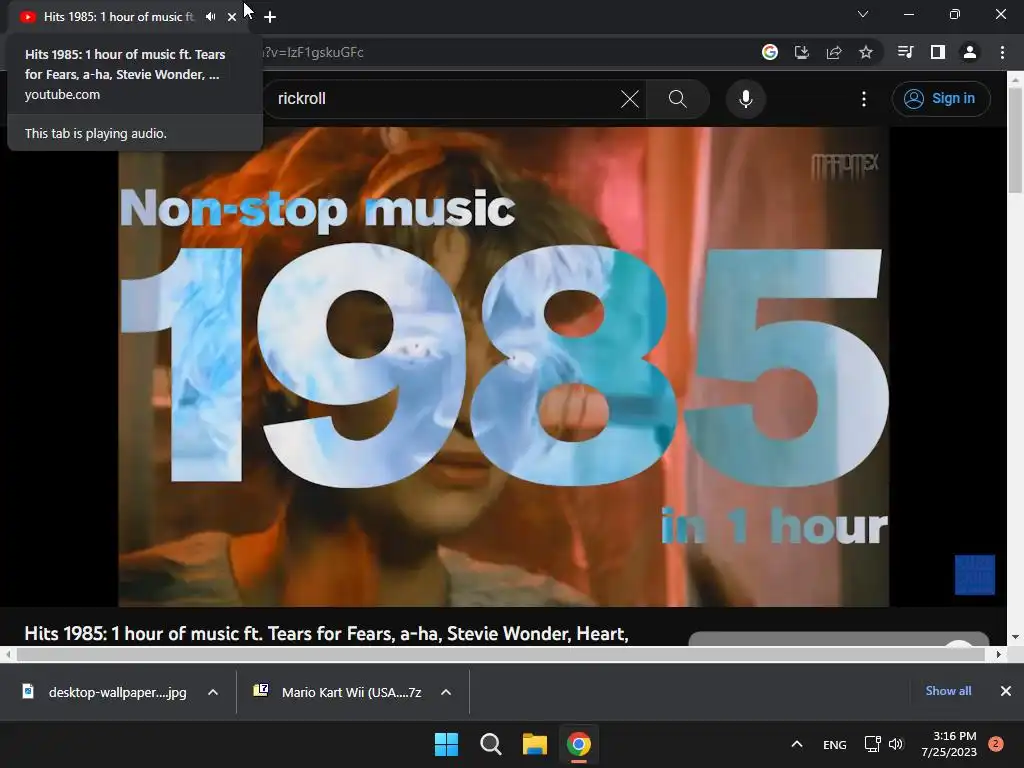Viewport: 1024px width, 768px height.
Task: Bookmark this page with the star icon
Action: click(x=866, y=52)
